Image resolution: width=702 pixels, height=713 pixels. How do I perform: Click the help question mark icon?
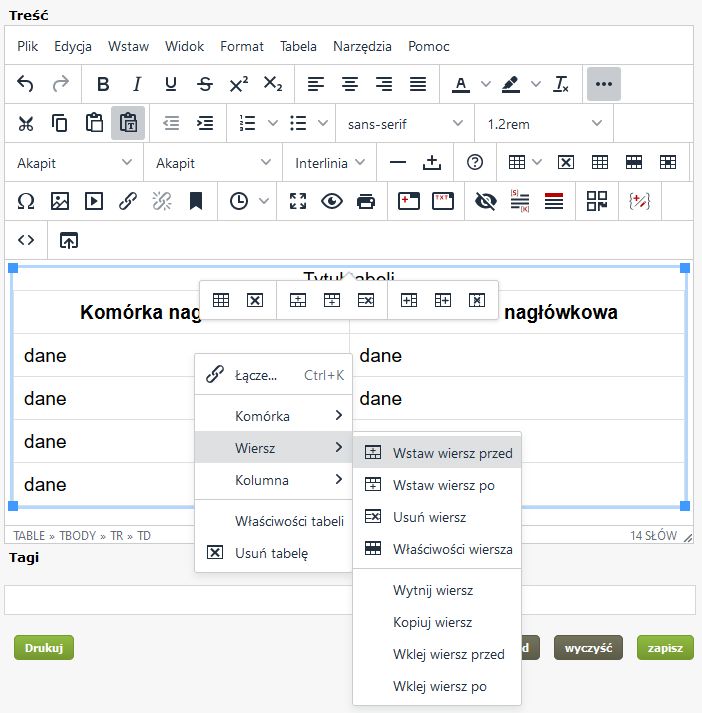(x=475, y=162)
